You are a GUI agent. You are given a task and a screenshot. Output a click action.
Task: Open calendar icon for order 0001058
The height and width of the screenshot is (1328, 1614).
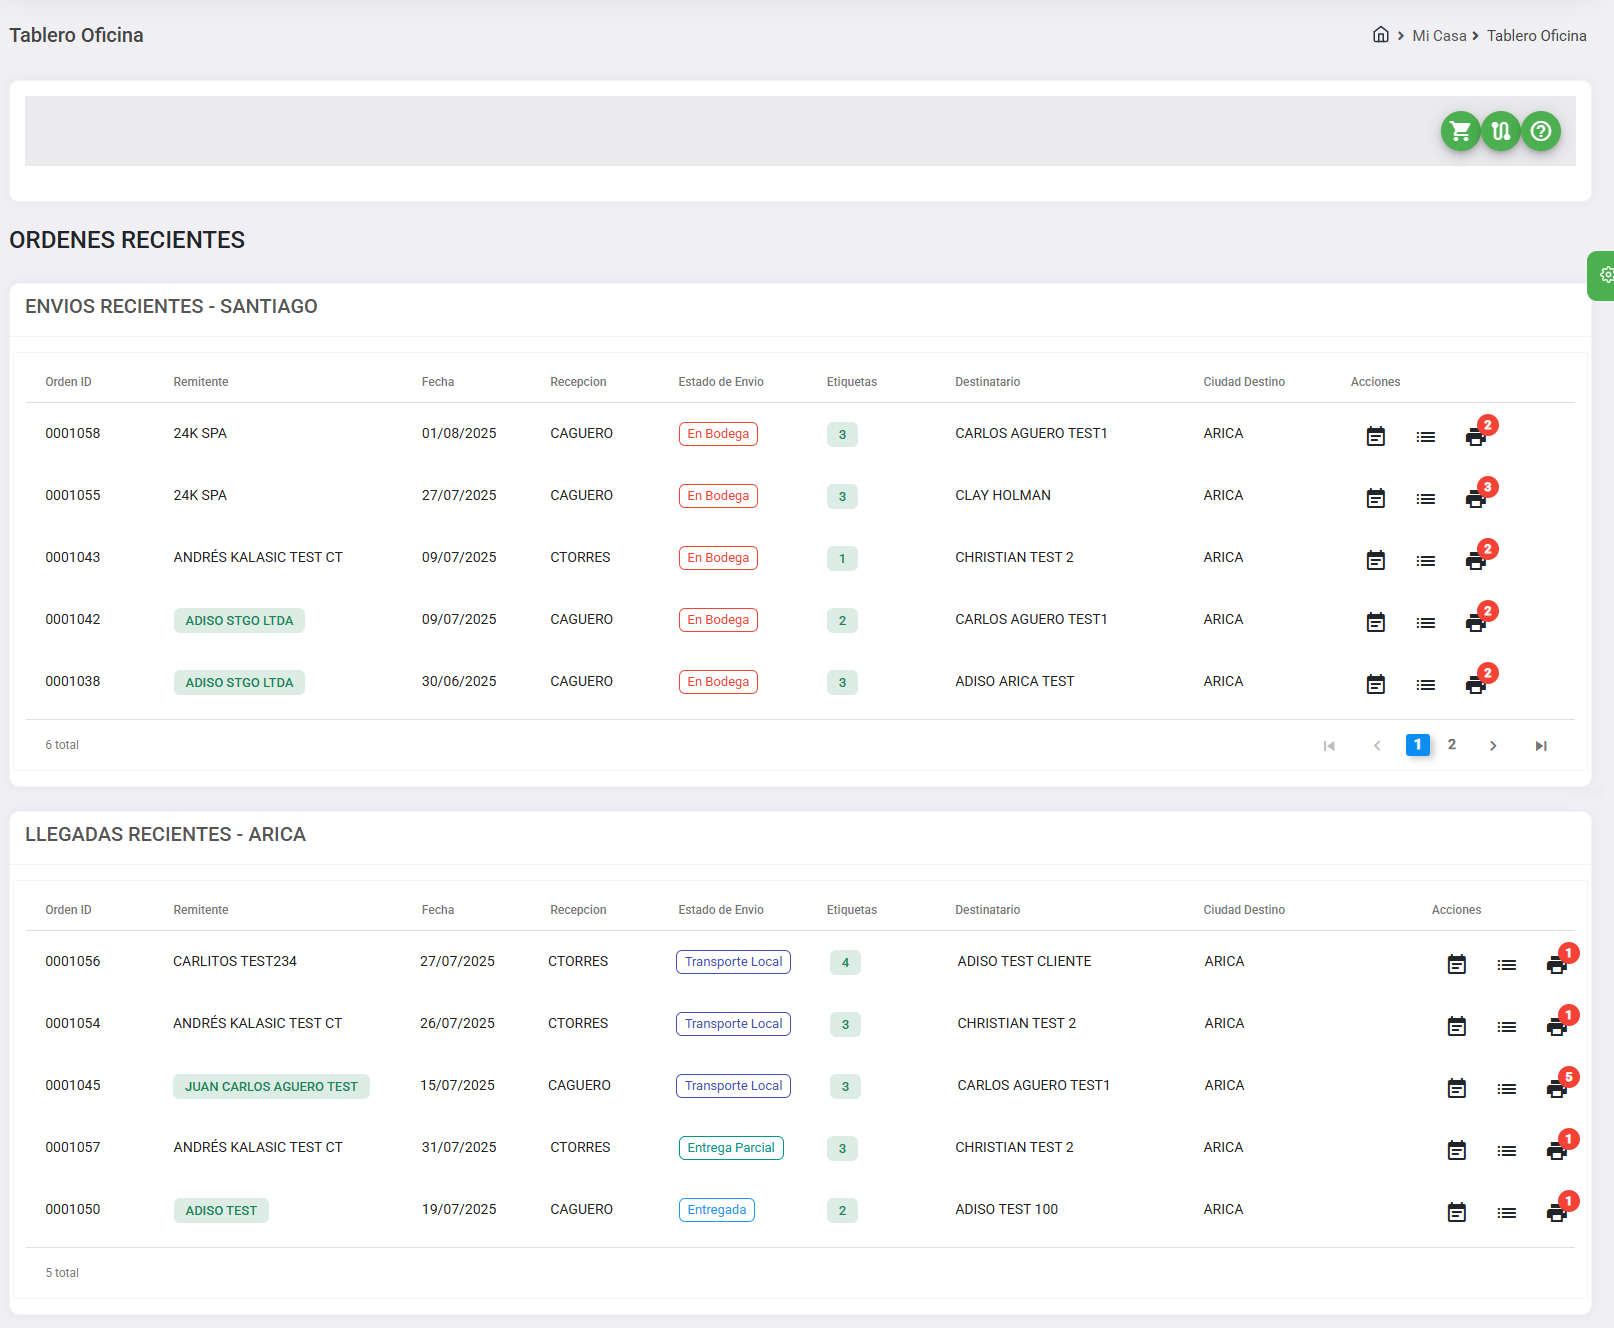pos(1376,436)
